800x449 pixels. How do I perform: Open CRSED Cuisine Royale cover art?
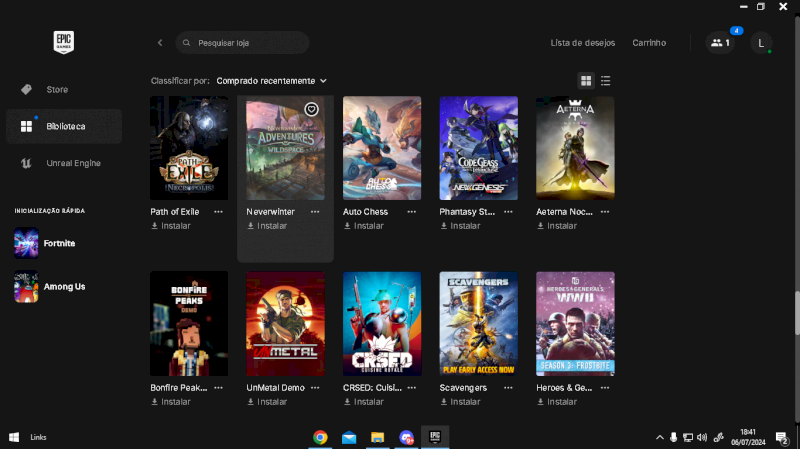(x=382, y=323)
